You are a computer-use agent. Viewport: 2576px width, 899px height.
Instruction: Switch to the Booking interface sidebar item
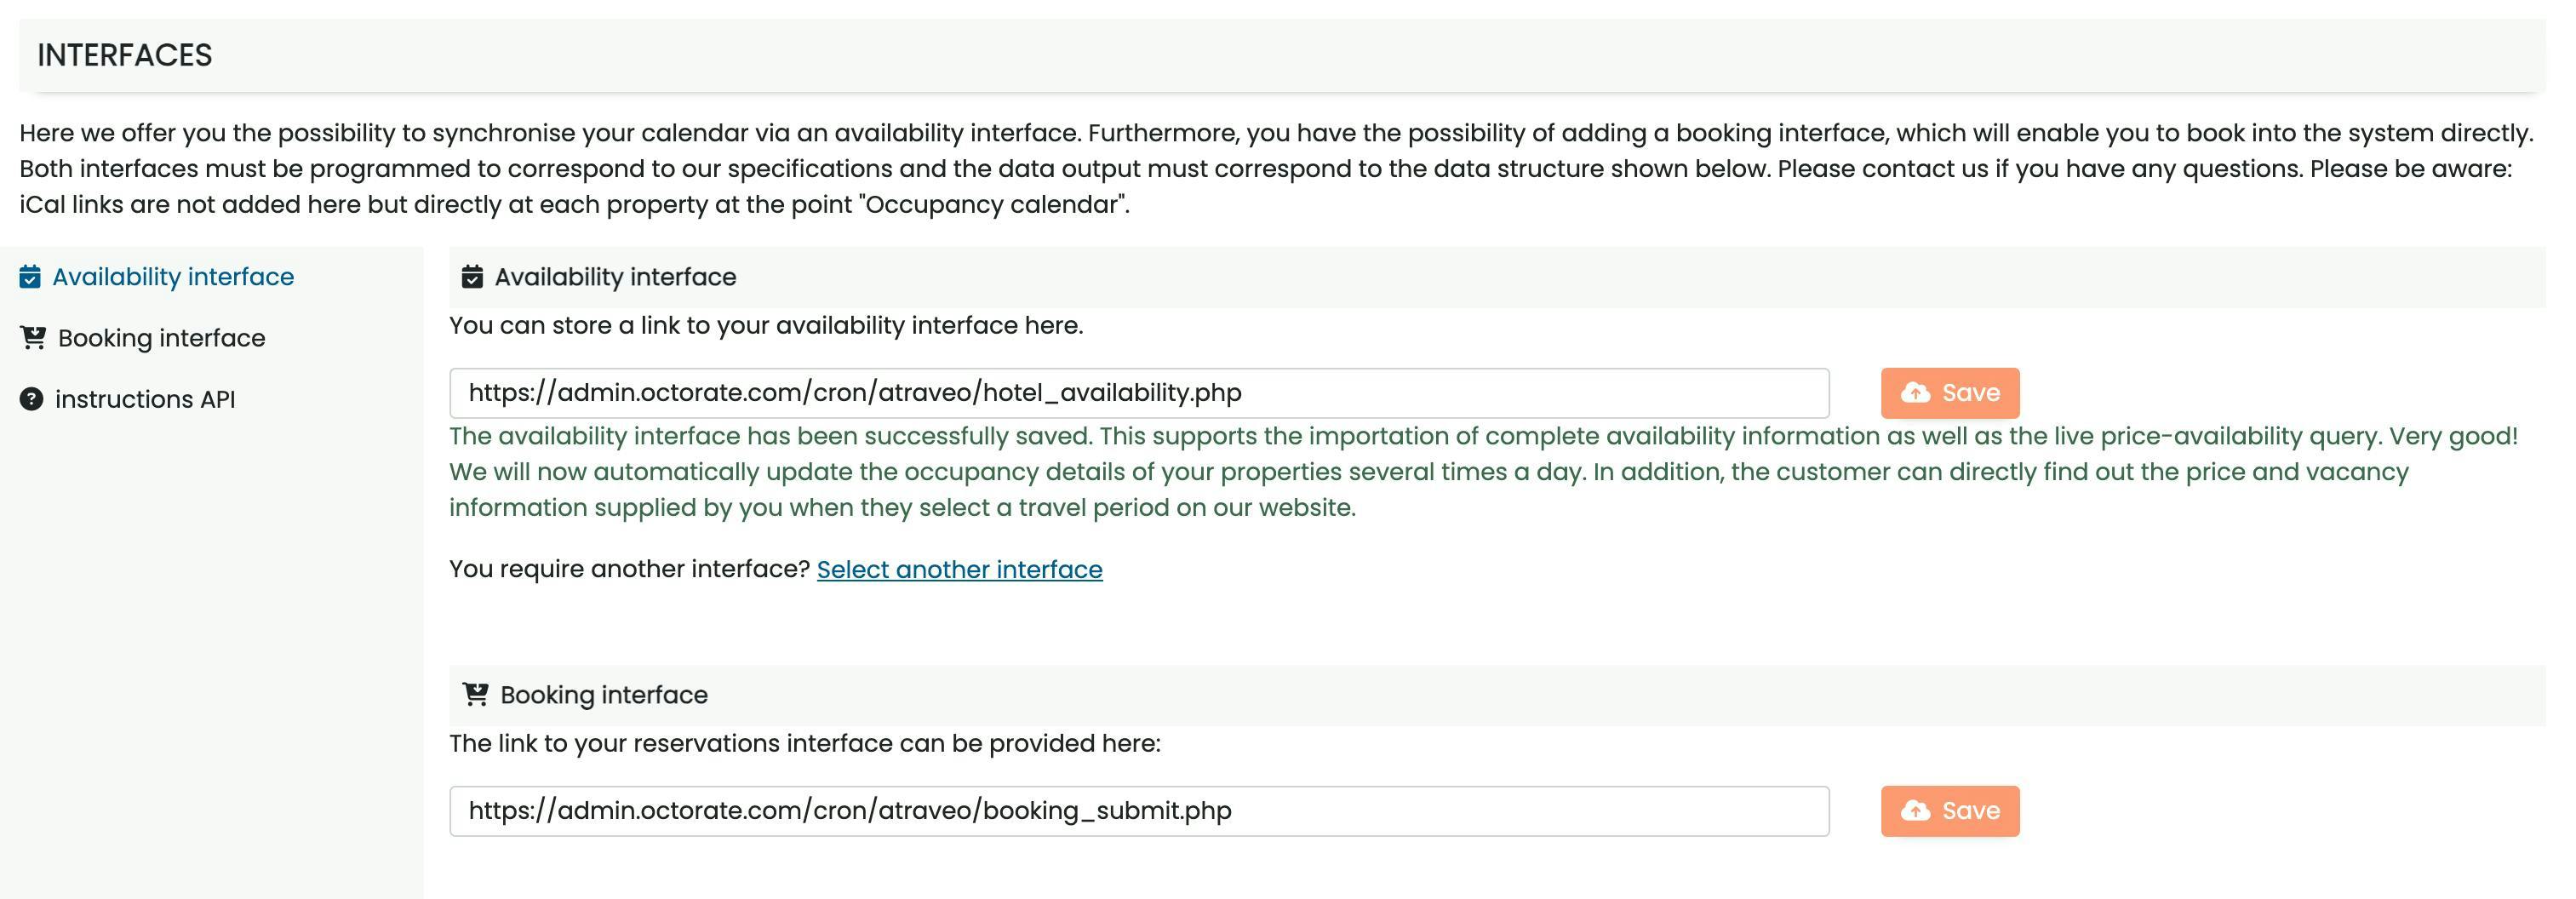click(161, 338)
